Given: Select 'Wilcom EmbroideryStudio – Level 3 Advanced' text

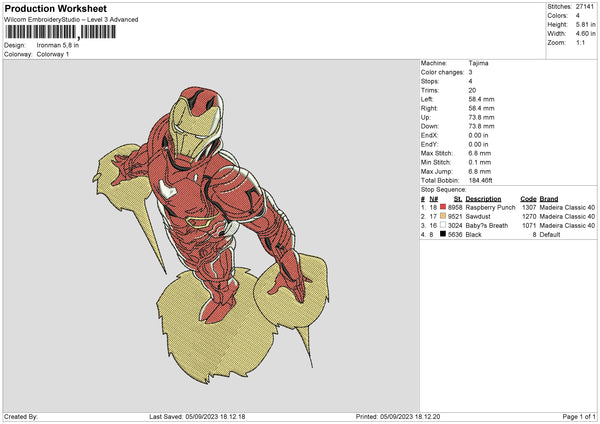Looking at the screenshot, I should tap(71, 20).
